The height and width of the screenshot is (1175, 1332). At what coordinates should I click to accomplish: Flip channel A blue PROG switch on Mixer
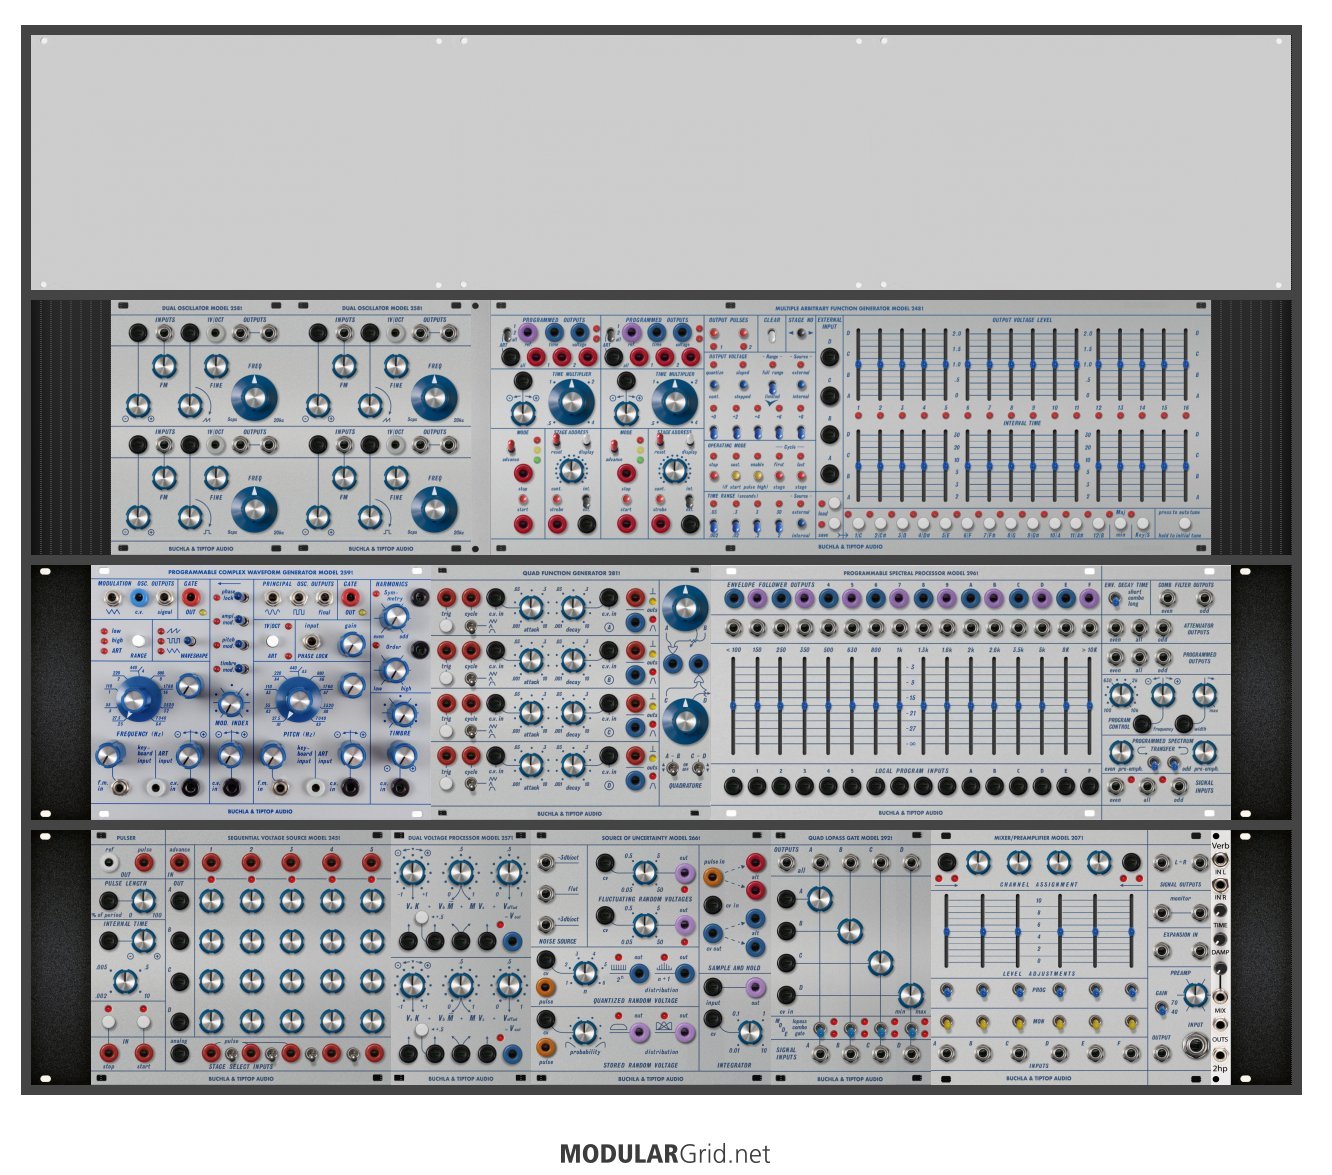[947, 990]
